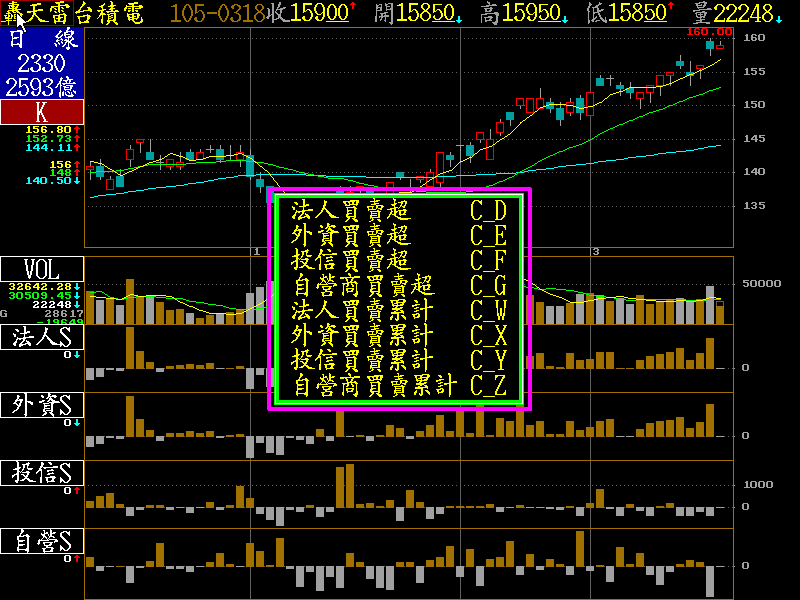Click the 自營S panel label
This screenshot has width=800, height=600.
click(42, 541)
